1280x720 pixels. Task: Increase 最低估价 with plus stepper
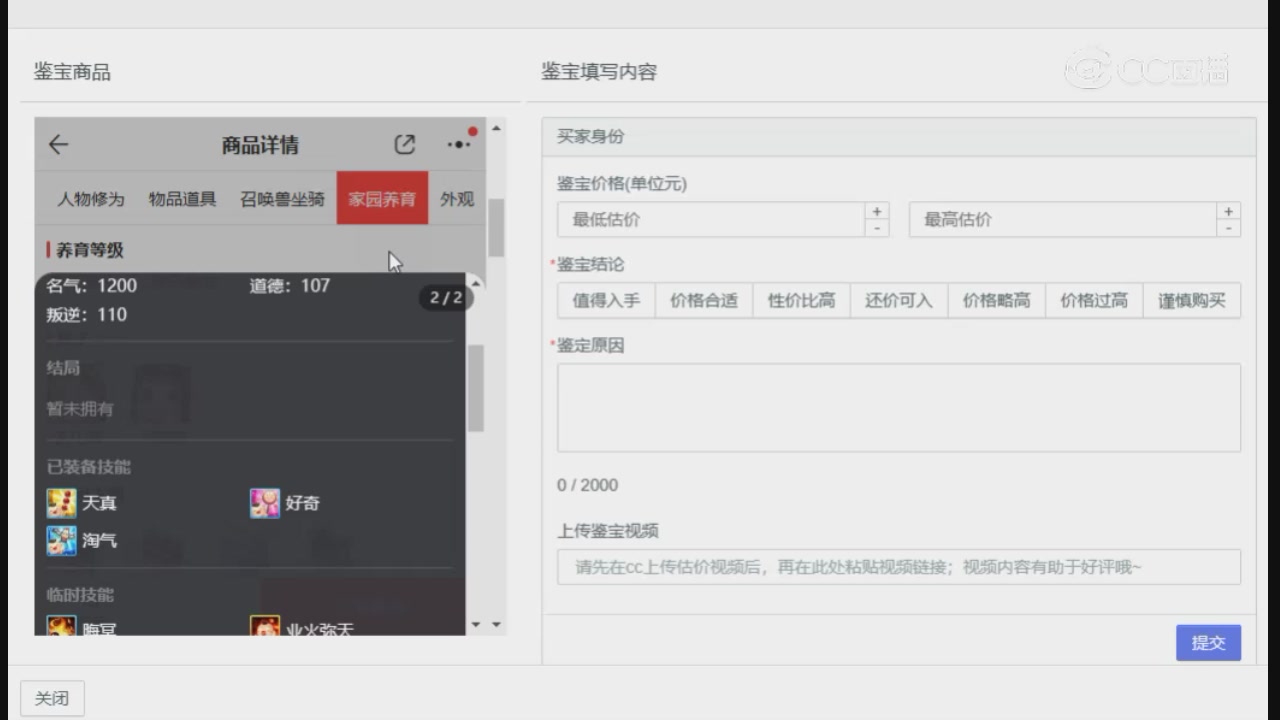click(x=877, y=211)
